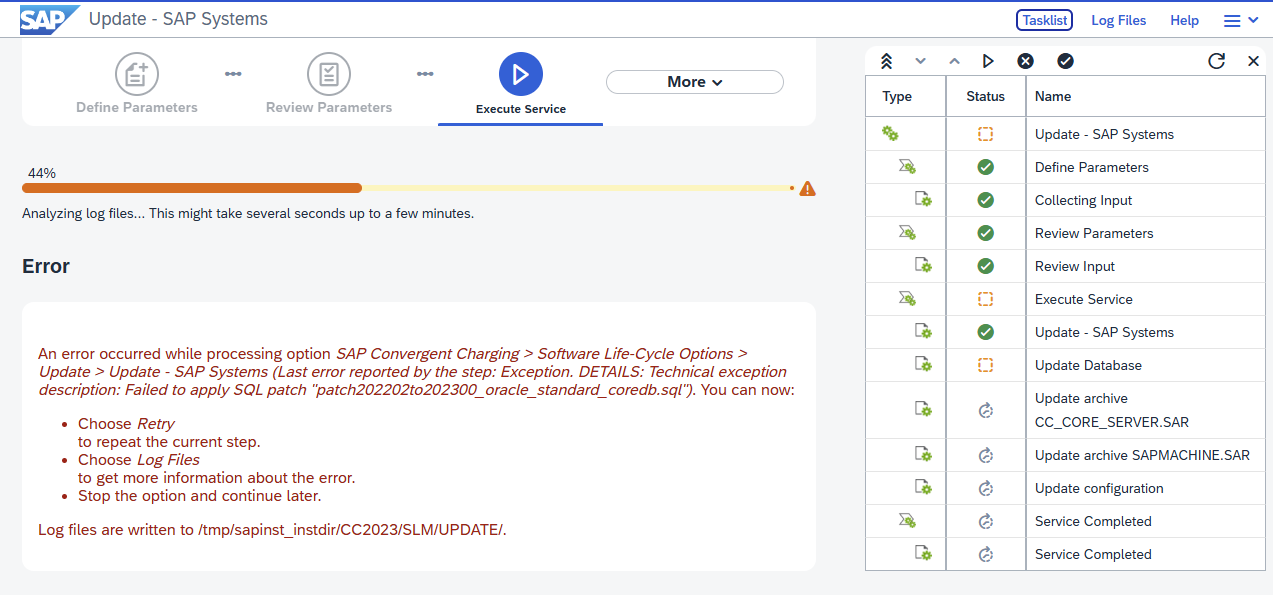
Task: Click tasklist move-up chevron
Action: tap(954, 61)
